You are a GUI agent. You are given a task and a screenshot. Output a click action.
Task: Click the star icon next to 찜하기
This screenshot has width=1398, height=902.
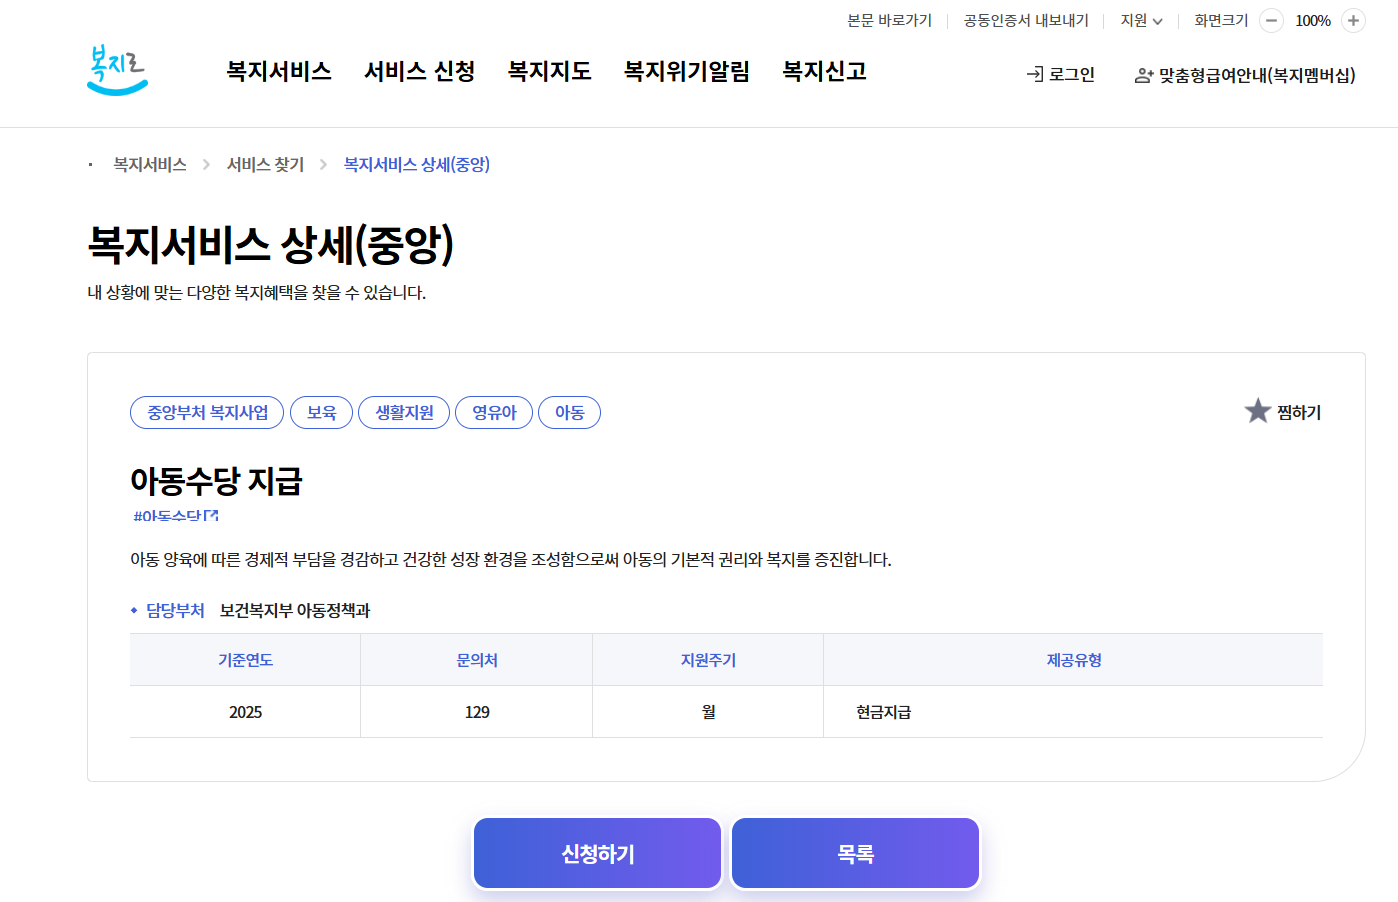(x=1257, y=409)
